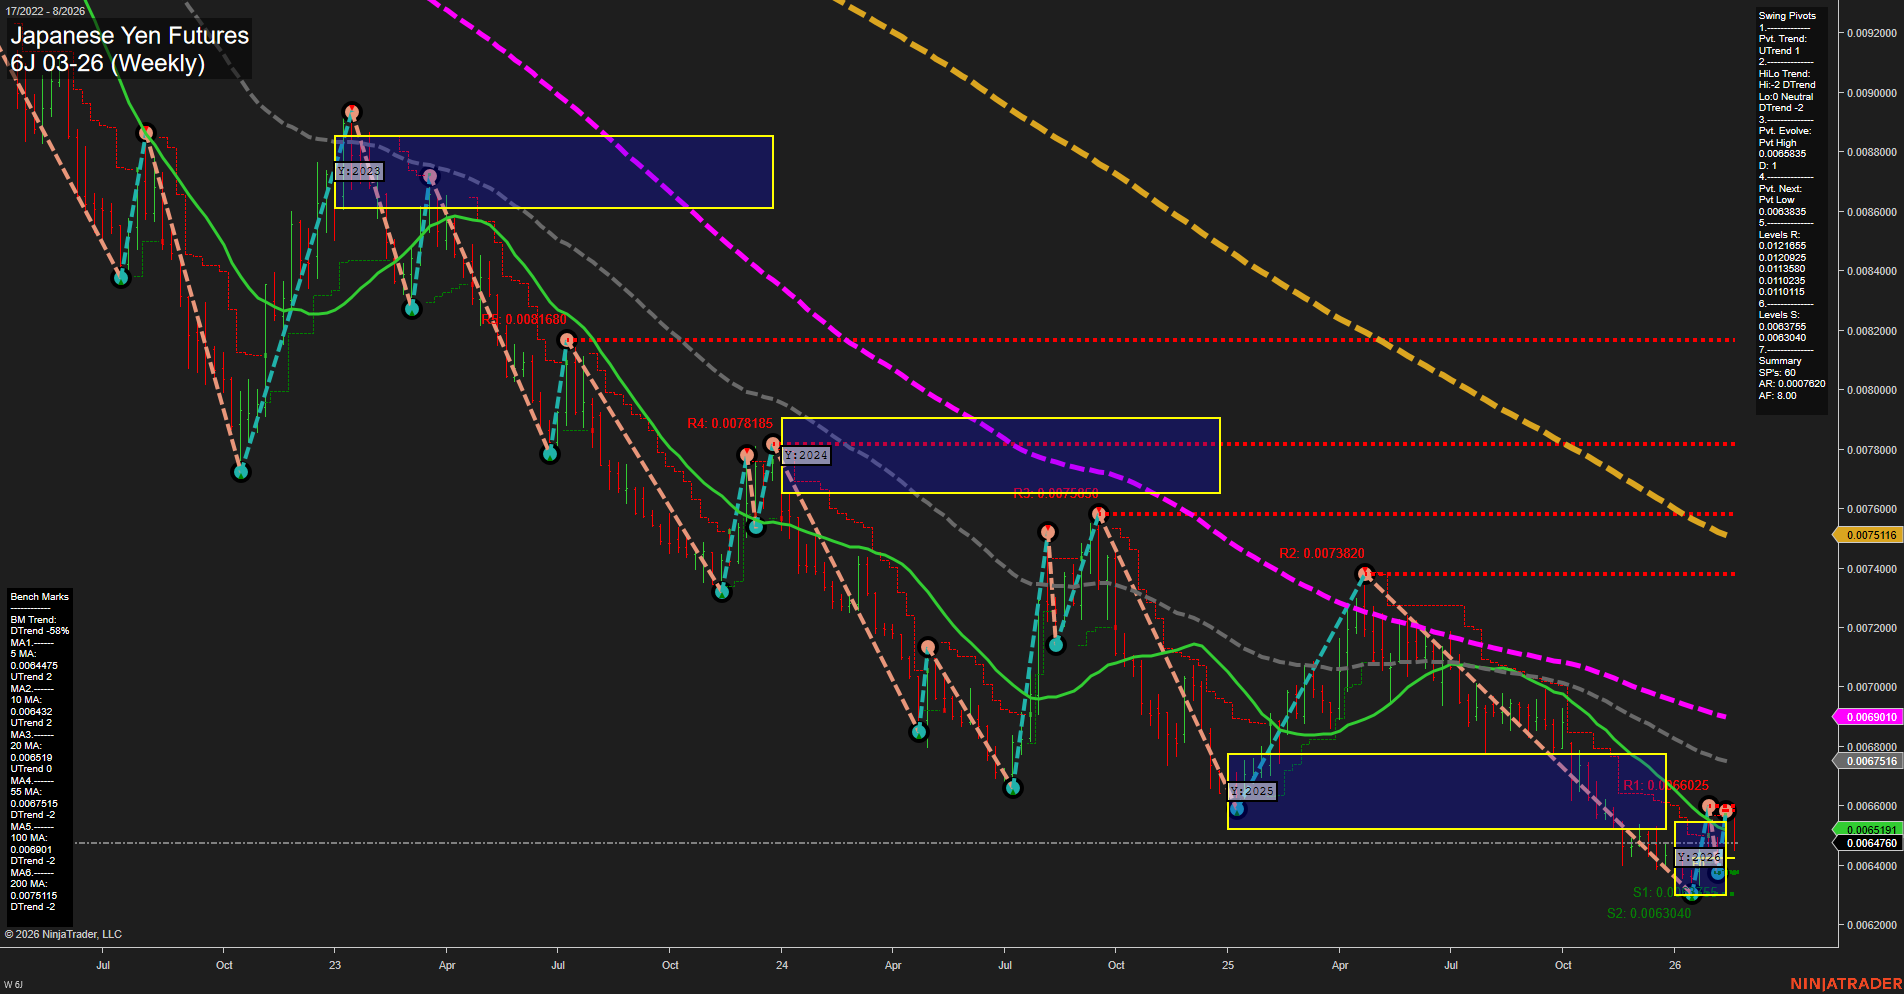Click the pivot circle on the R2 0.0073820 line

pos(1366,571)
